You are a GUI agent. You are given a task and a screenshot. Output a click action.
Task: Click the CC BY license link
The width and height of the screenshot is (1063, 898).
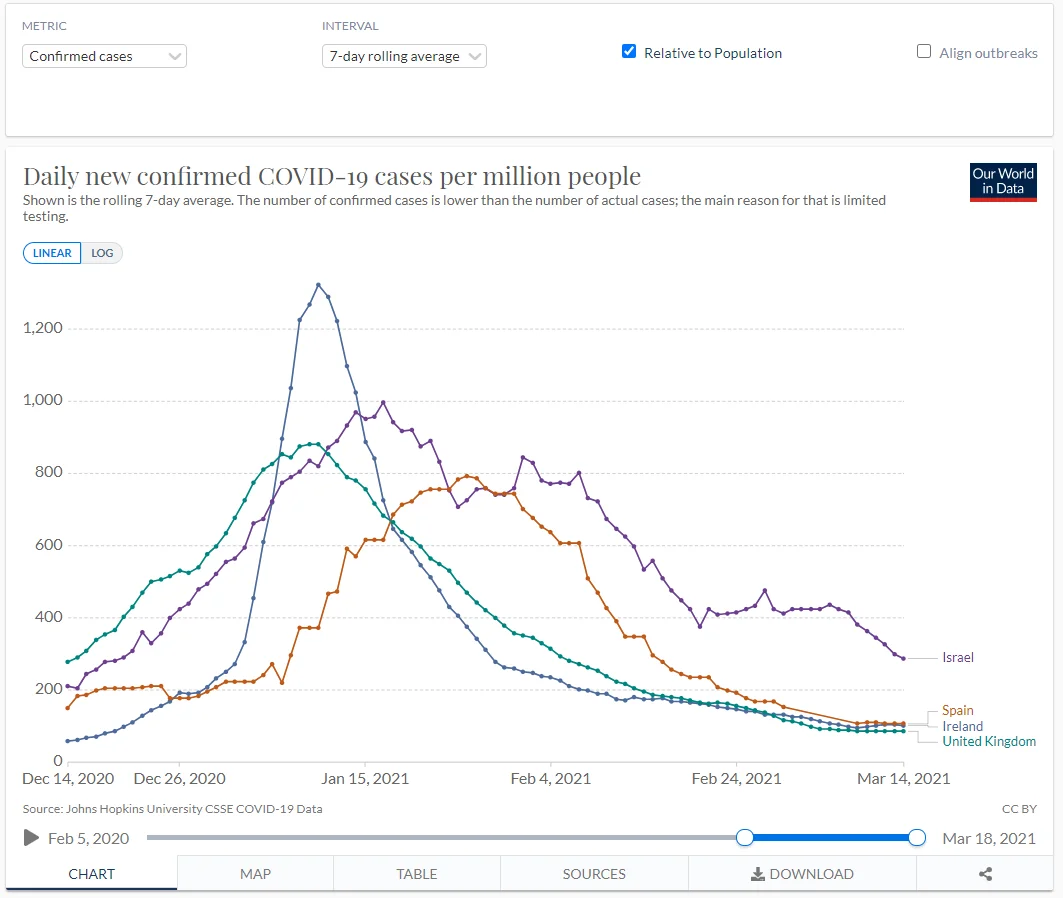pos(1019,808)
